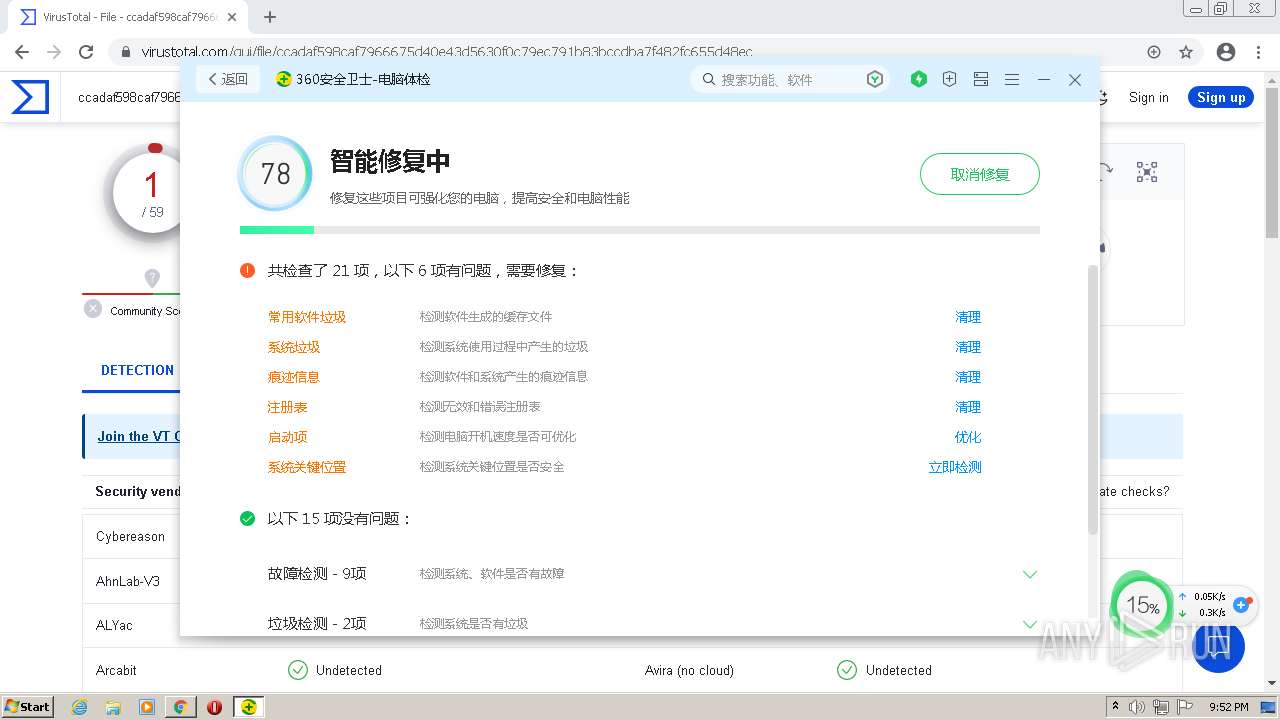Switch to Chrome in taskbar
This screenshot has width=1280, height=720.
[181, 707]
